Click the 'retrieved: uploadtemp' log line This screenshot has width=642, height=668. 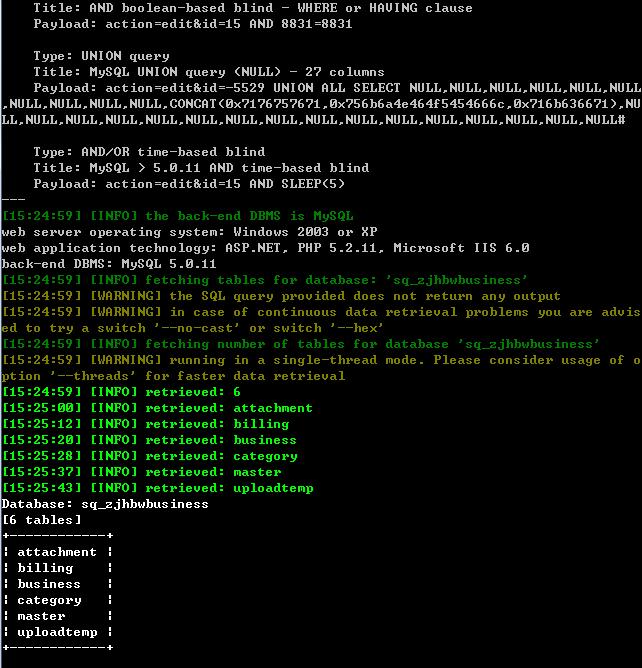158,488
